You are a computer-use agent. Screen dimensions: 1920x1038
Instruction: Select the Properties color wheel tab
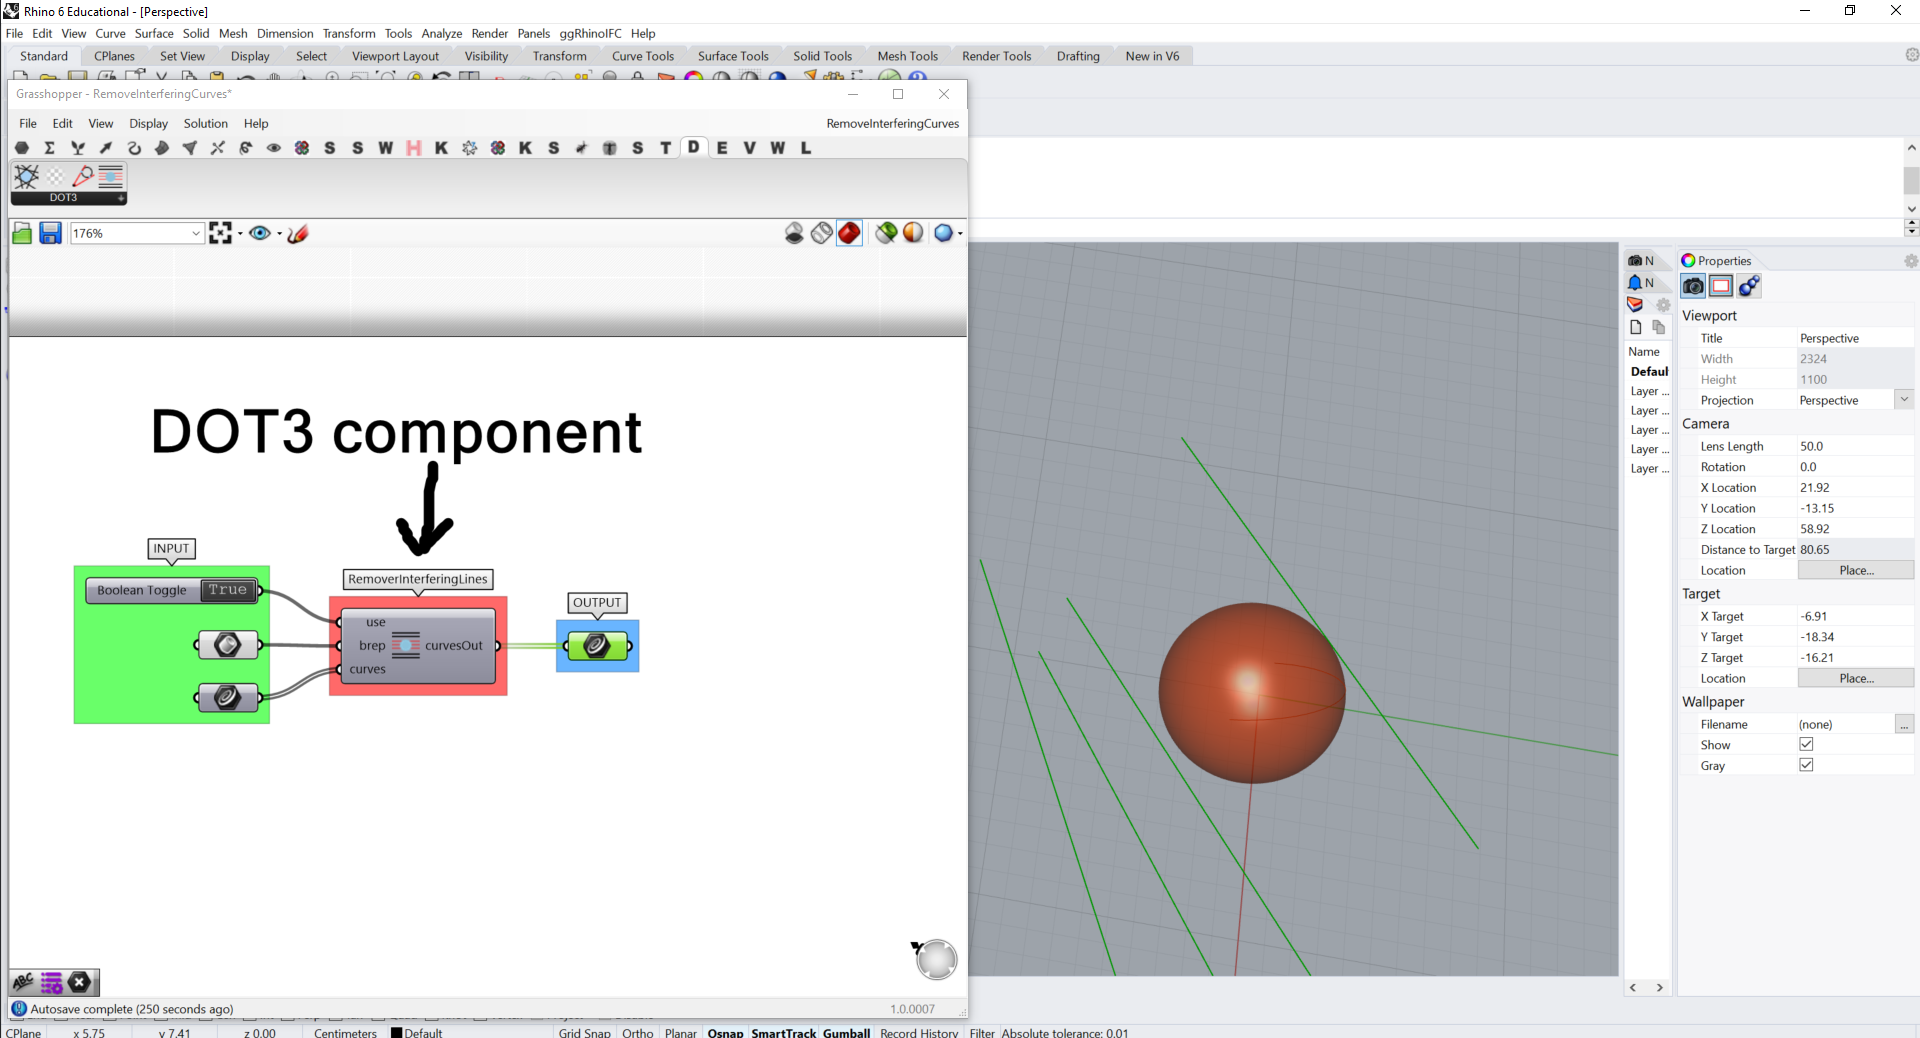point(1687,260)
